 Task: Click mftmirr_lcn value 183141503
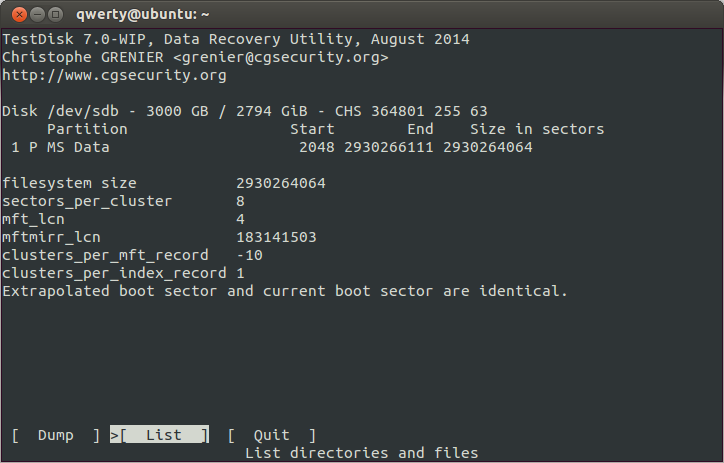point(277,237)
